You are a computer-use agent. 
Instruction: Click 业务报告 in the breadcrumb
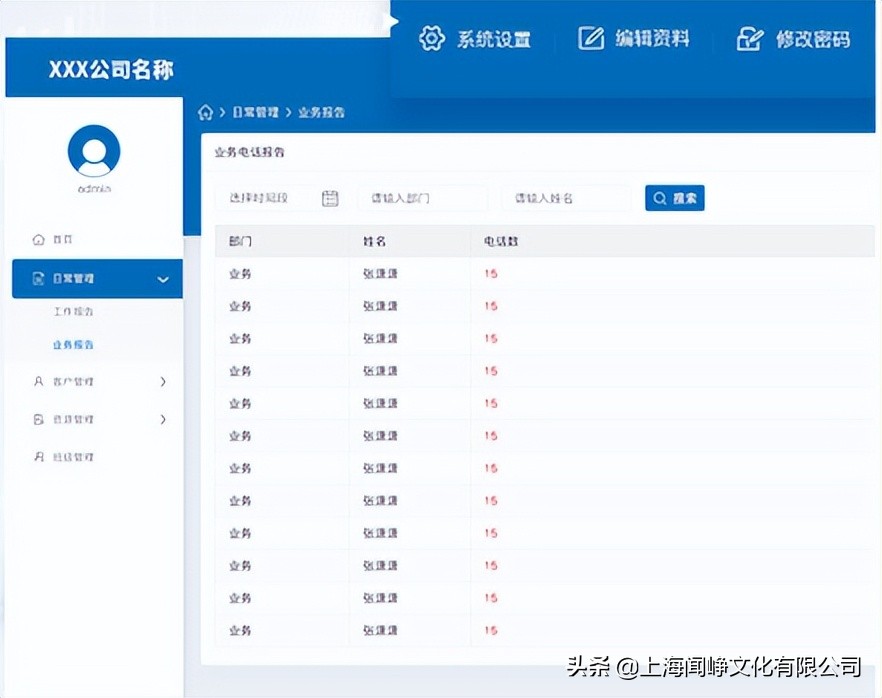click(321, 112)
